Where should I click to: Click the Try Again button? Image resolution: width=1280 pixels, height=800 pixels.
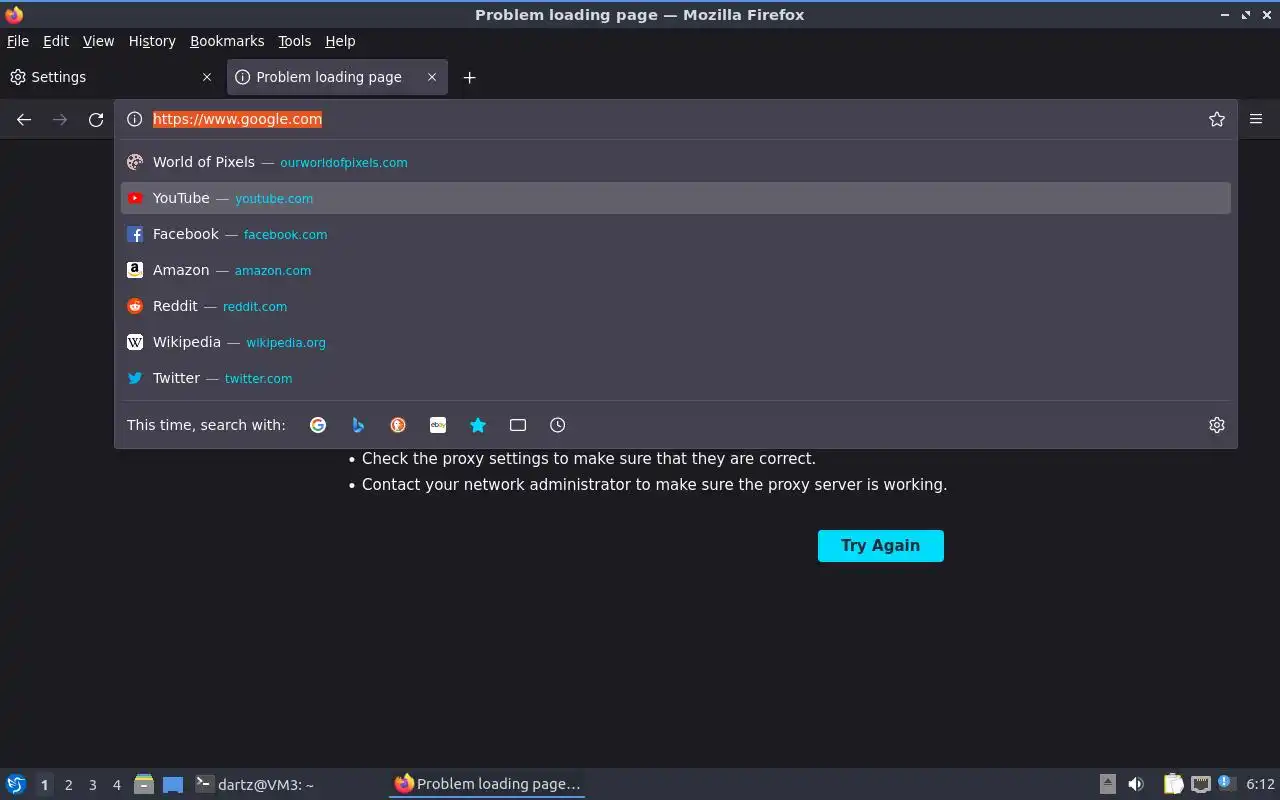(x=881, y=546)
